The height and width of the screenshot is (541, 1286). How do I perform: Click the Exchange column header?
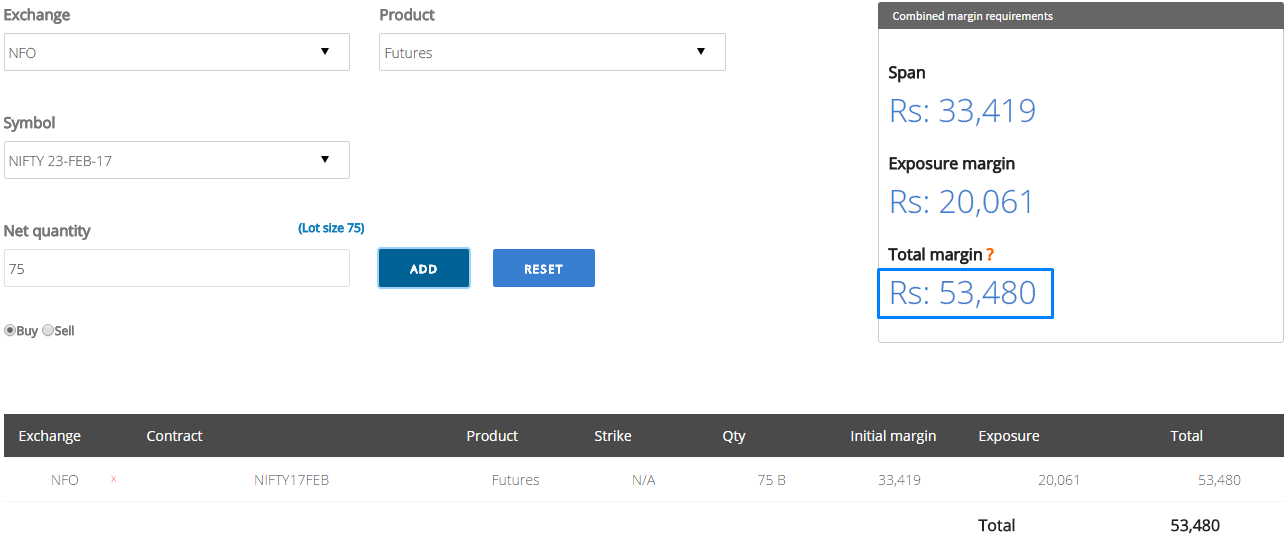click(50, 436)
